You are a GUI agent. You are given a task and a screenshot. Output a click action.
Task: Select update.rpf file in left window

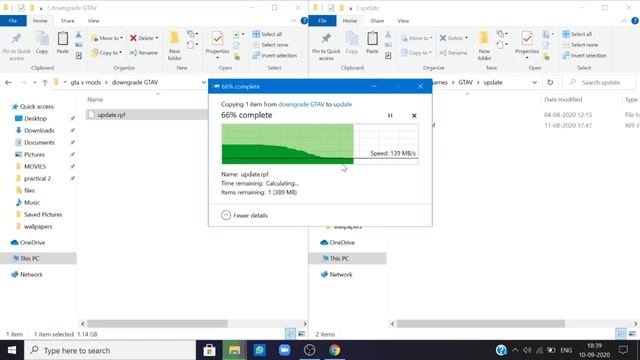pyautogui.click(x=147, y=115)
